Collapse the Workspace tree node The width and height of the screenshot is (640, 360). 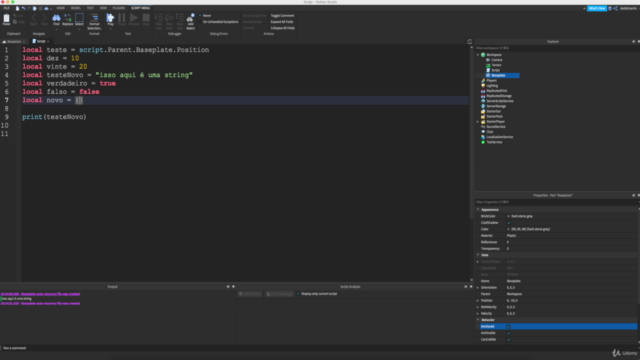click(478, 55)
